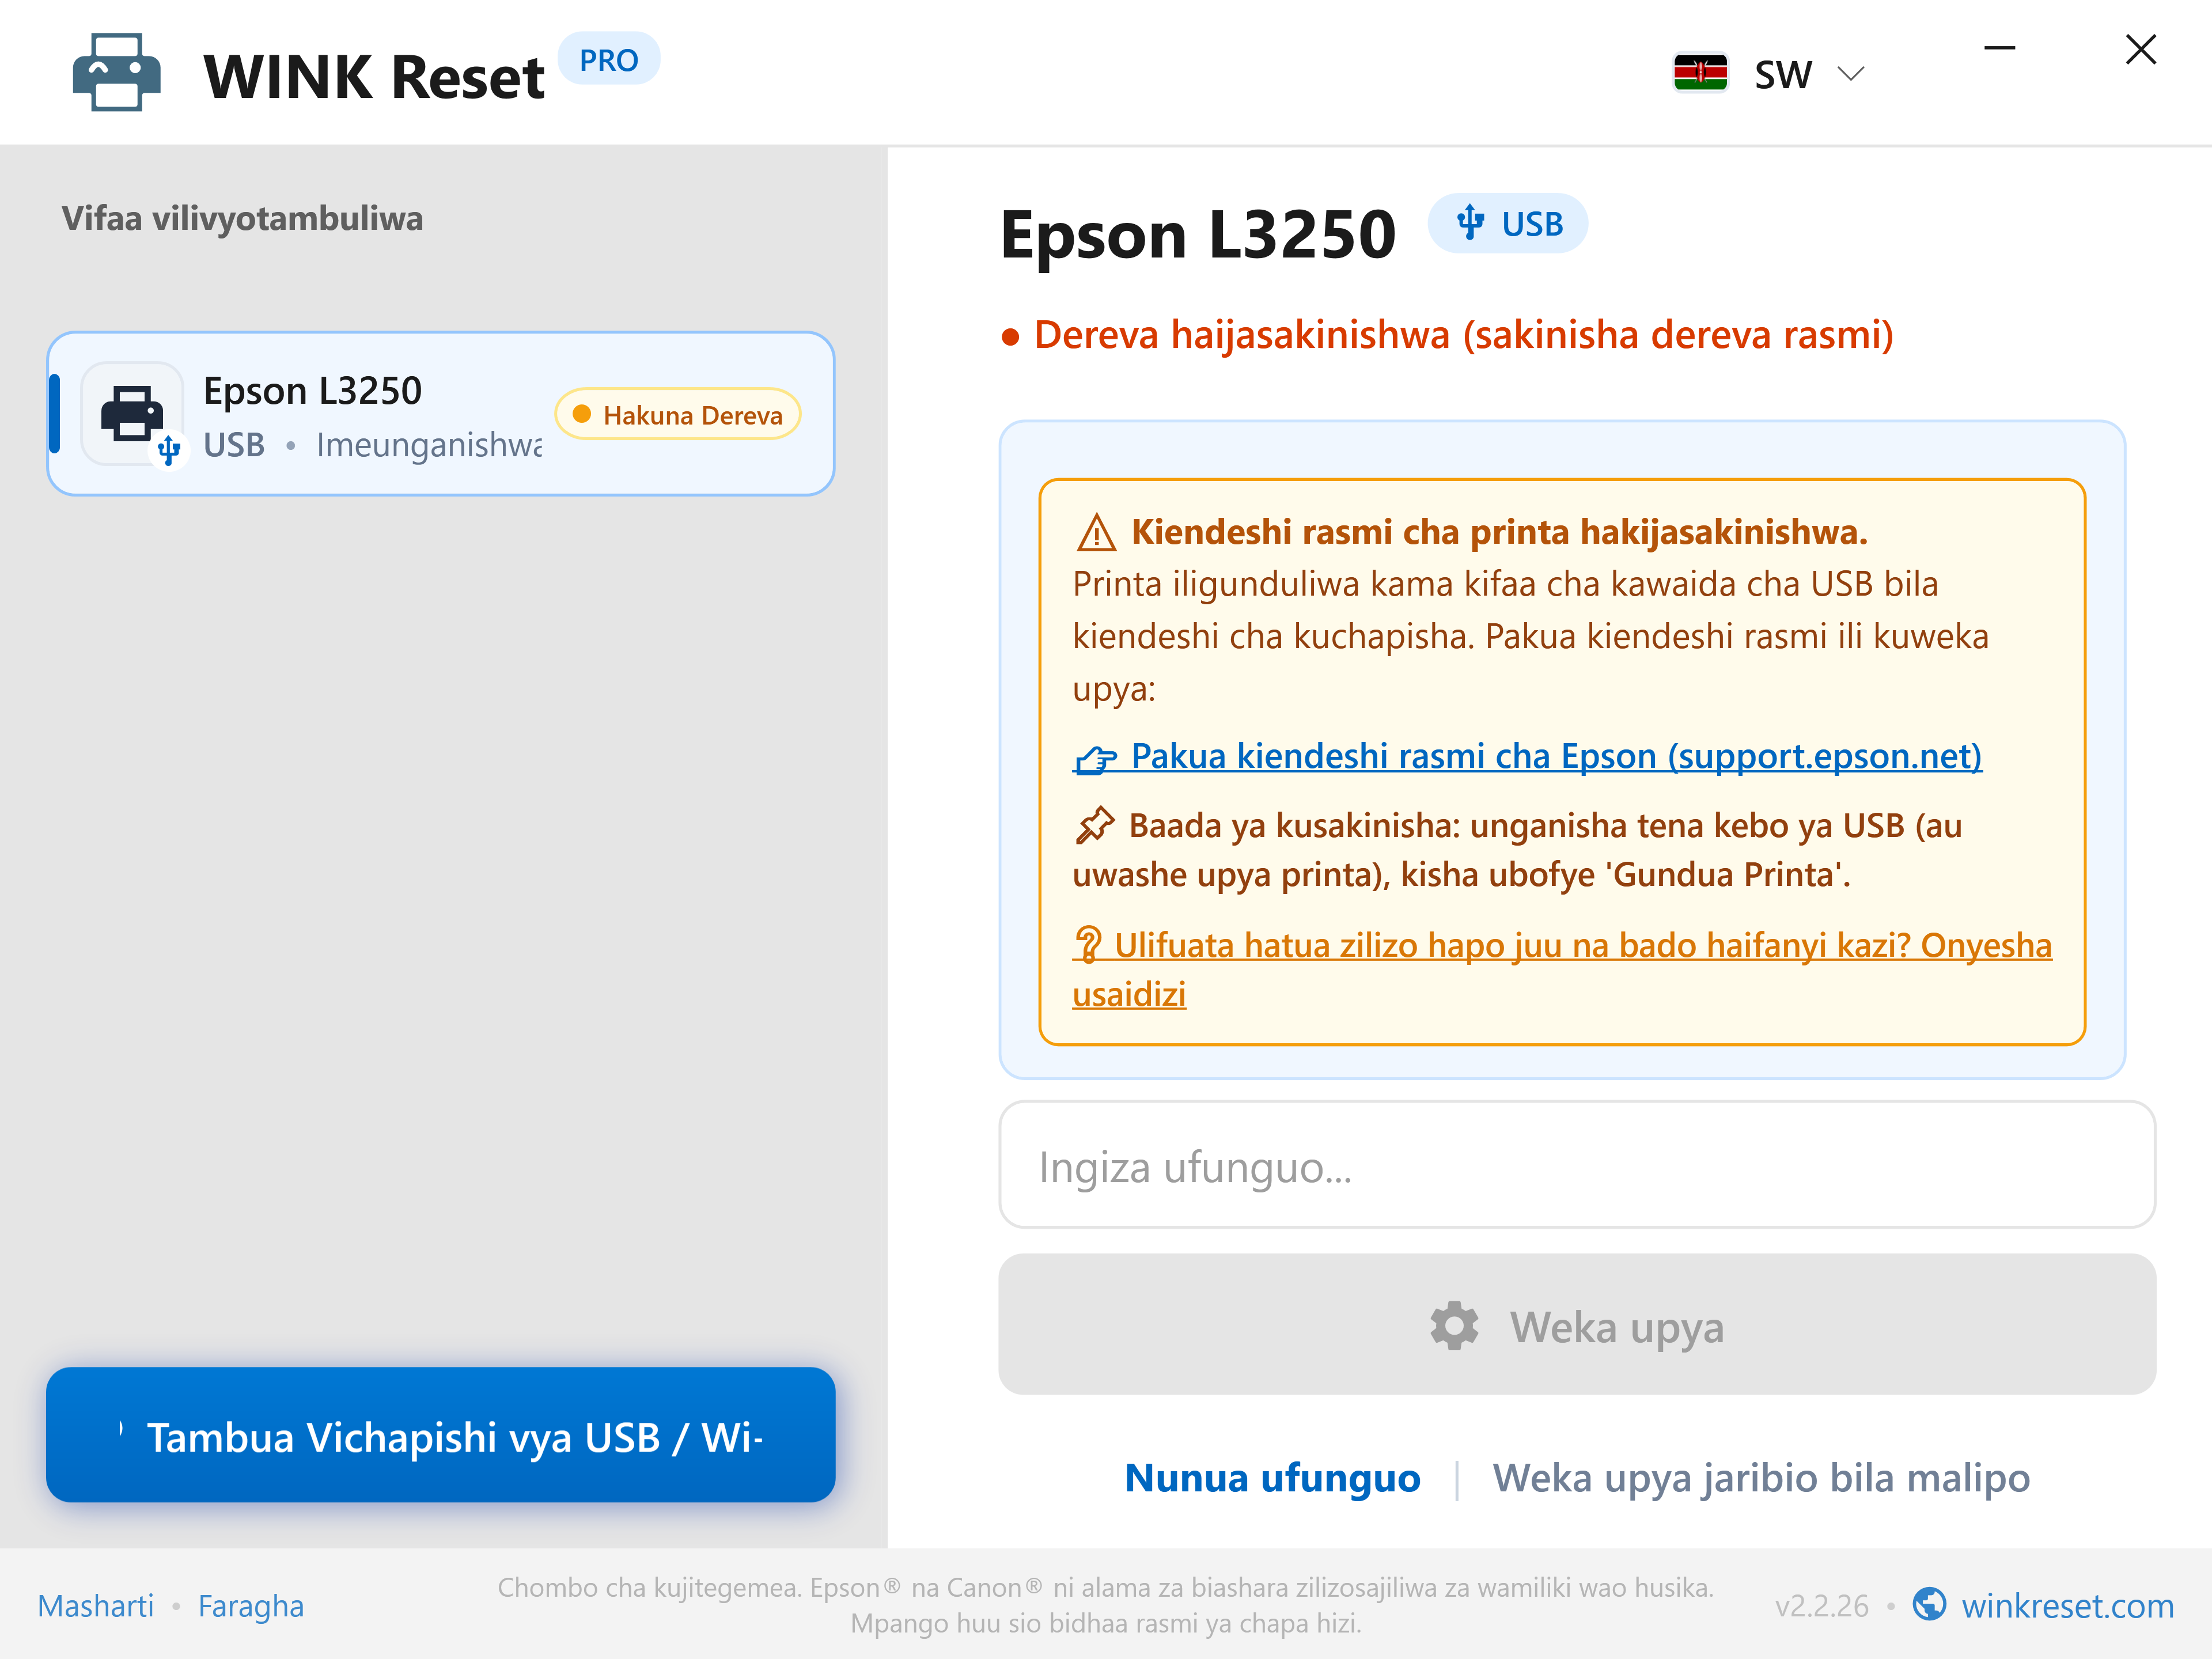Click the Imeunganishwa status text on the device card
The image size is (2212, 1659).
coord(429,445)
